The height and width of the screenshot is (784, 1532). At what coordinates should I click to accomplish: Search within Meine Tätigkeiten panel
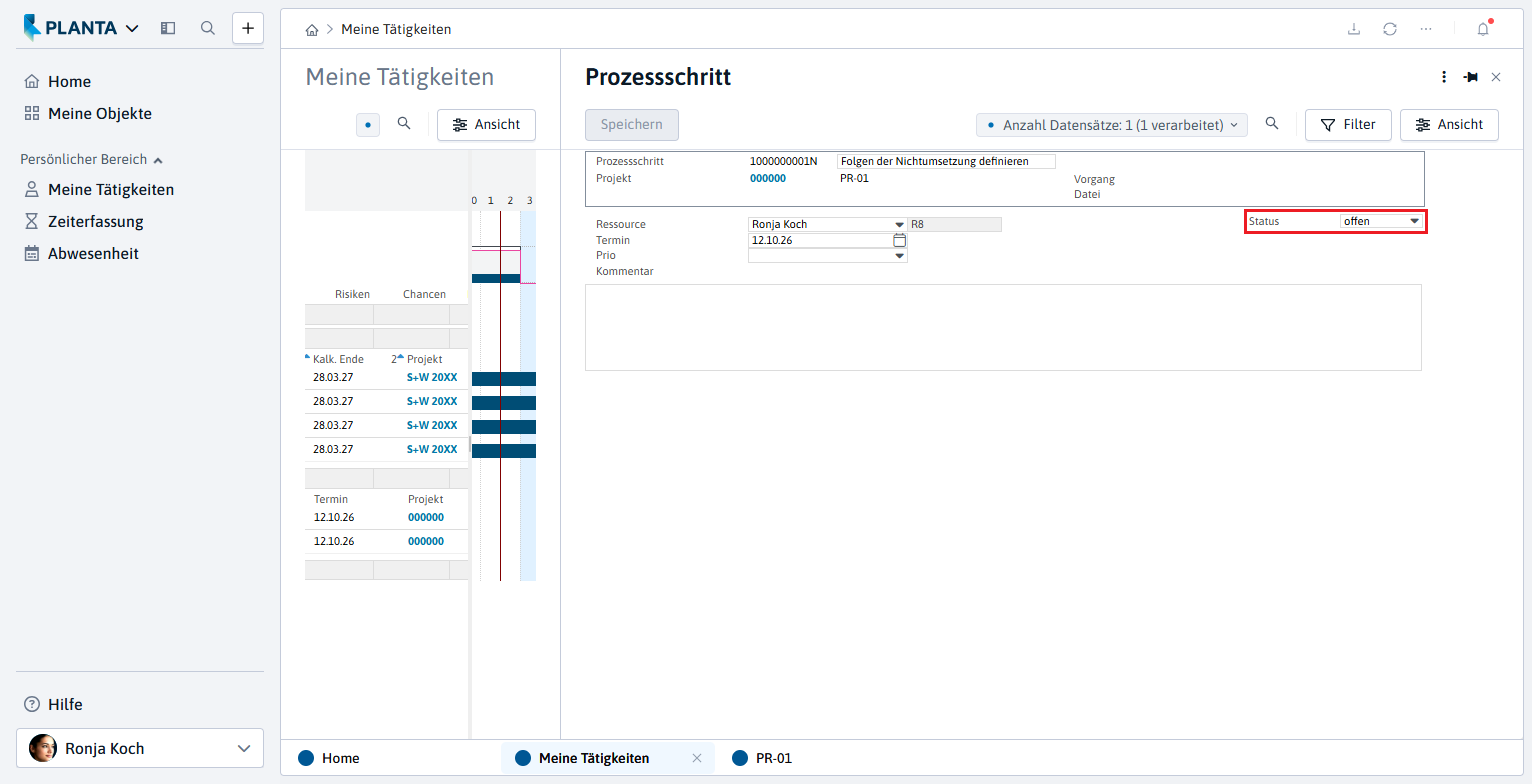pos(404,124)
